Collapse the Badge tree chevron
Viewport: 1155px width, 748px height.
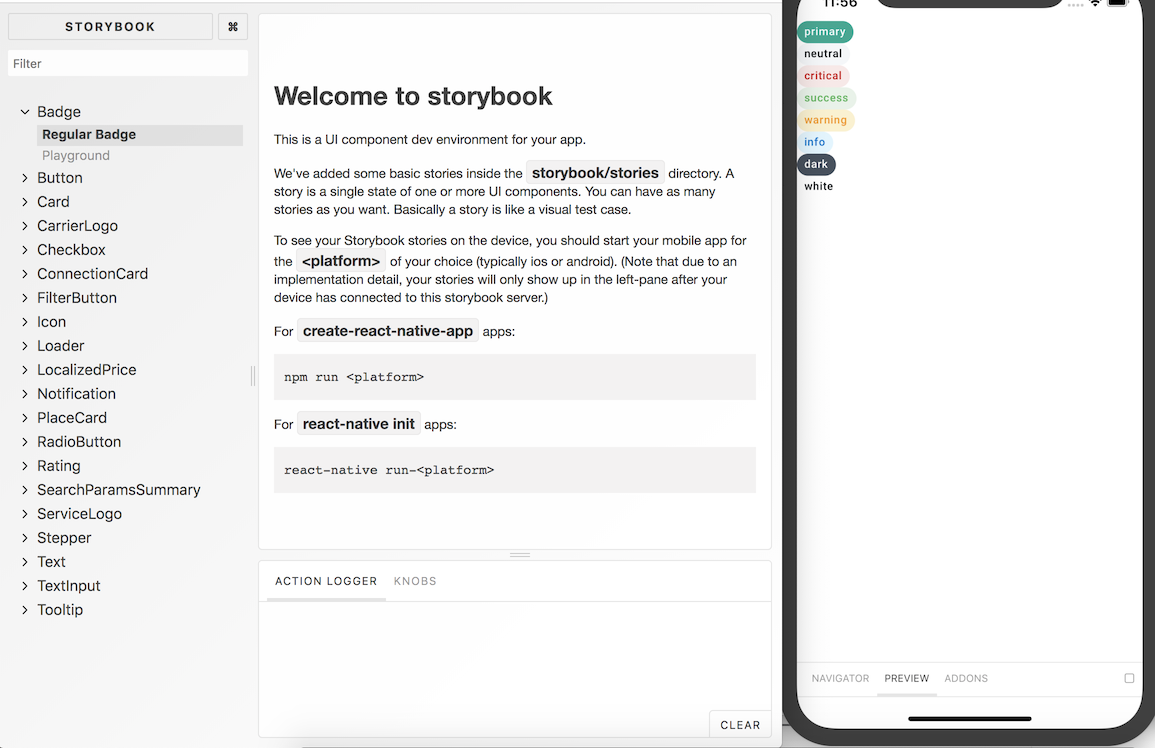coord(25,112)
